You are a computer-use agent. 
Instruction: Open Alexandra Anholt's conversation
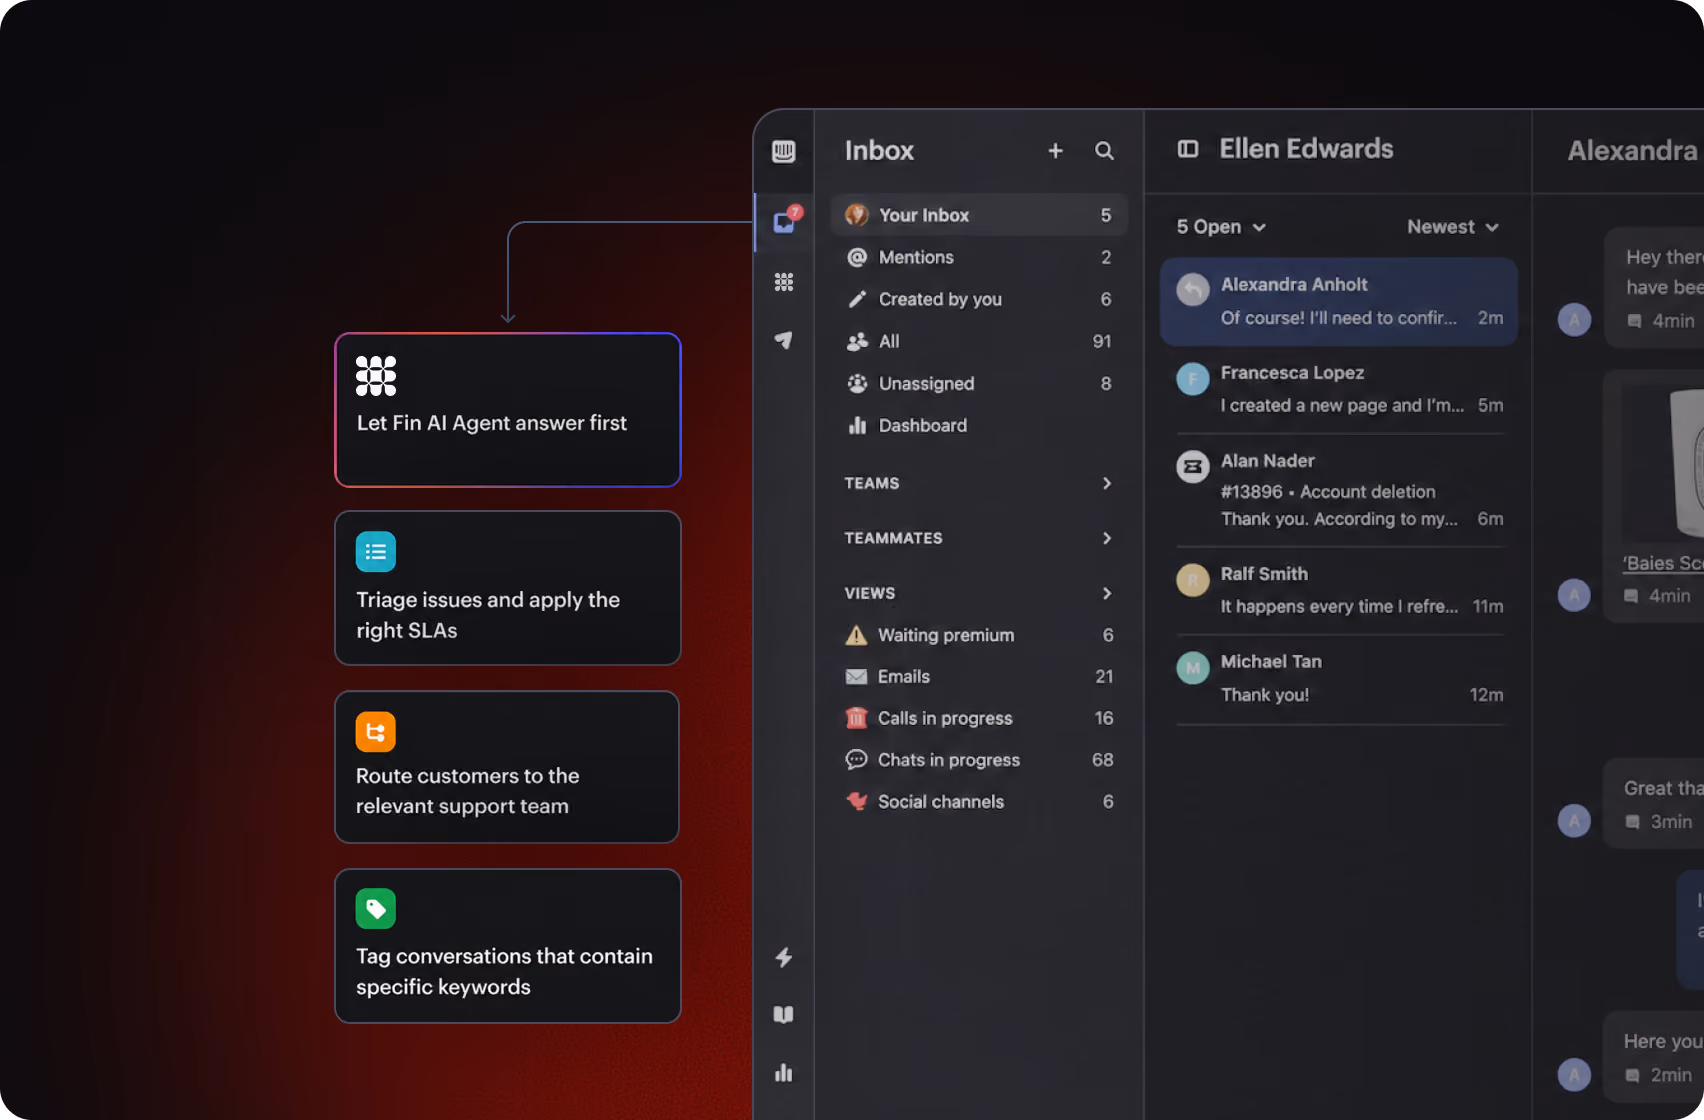tap(1339, 301)
